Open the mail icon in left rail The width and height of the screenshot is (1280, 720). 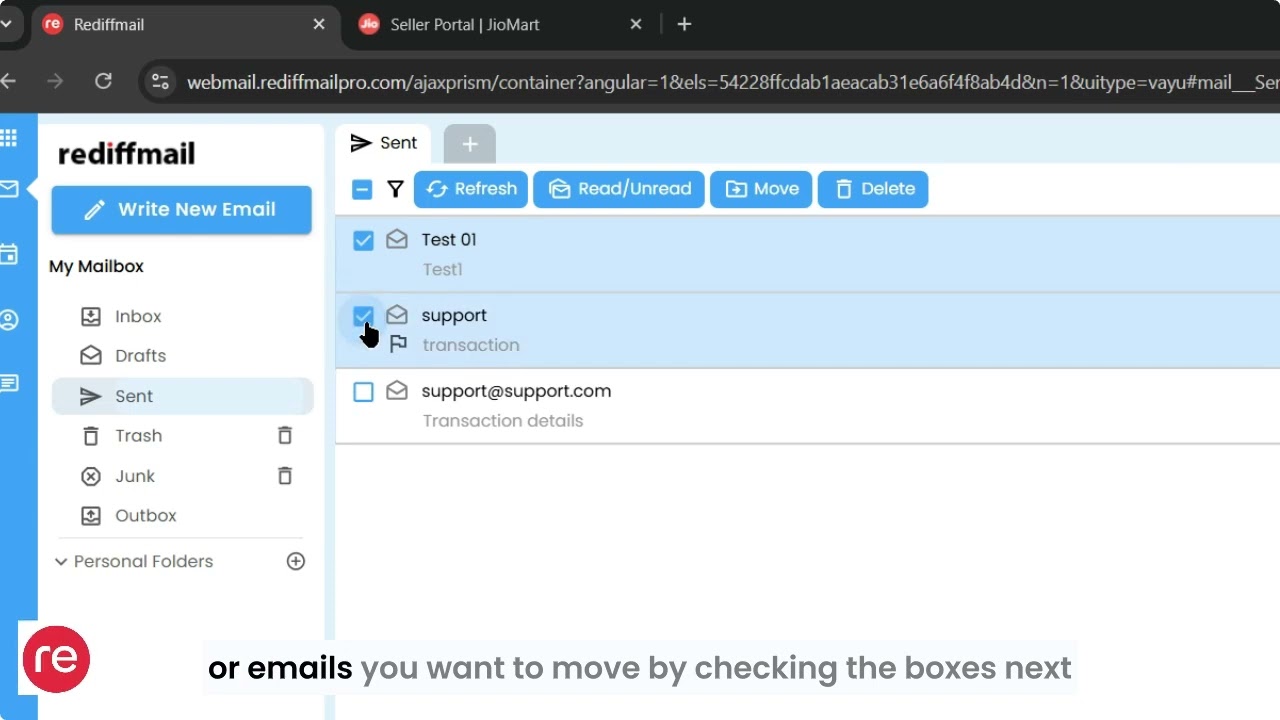coord(9,188)
